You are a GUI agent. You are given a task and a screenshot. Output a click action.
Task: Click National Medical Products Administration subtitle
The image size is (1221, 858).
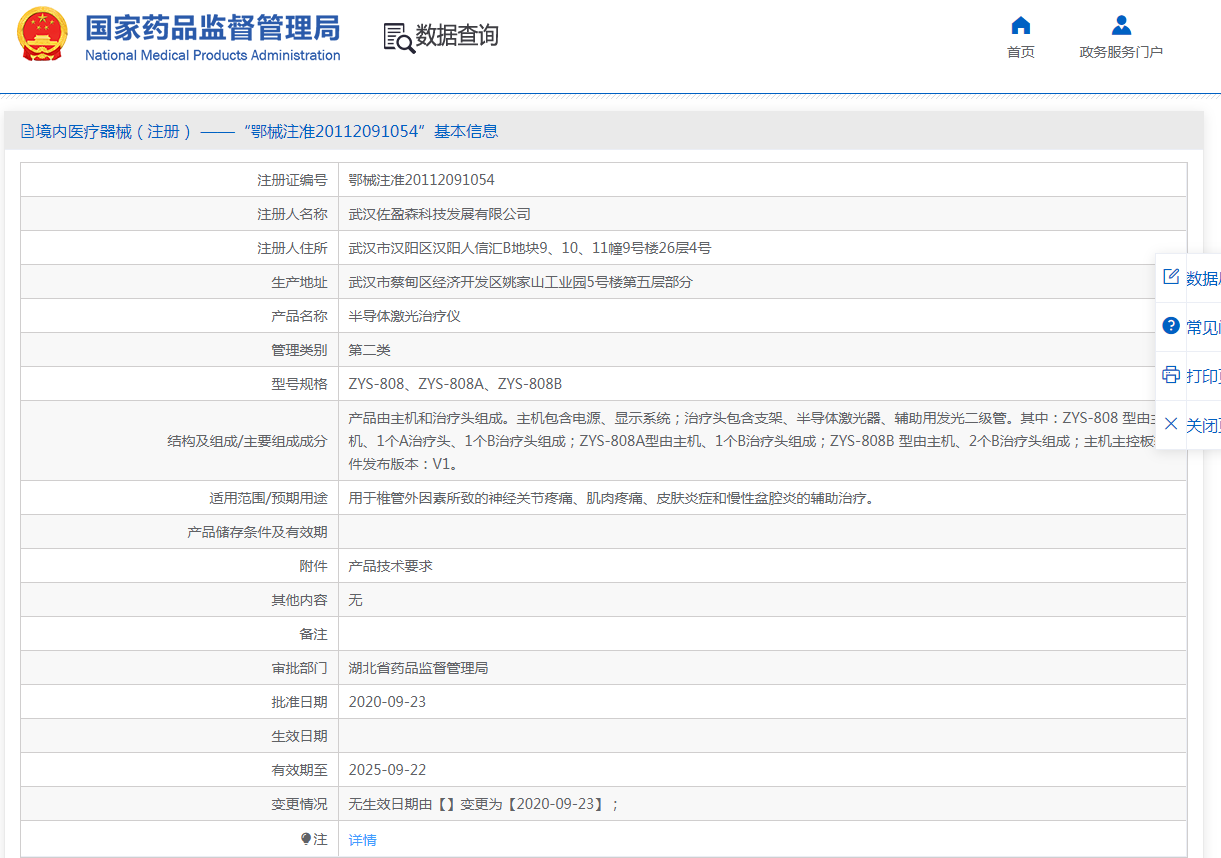point(213,55)
